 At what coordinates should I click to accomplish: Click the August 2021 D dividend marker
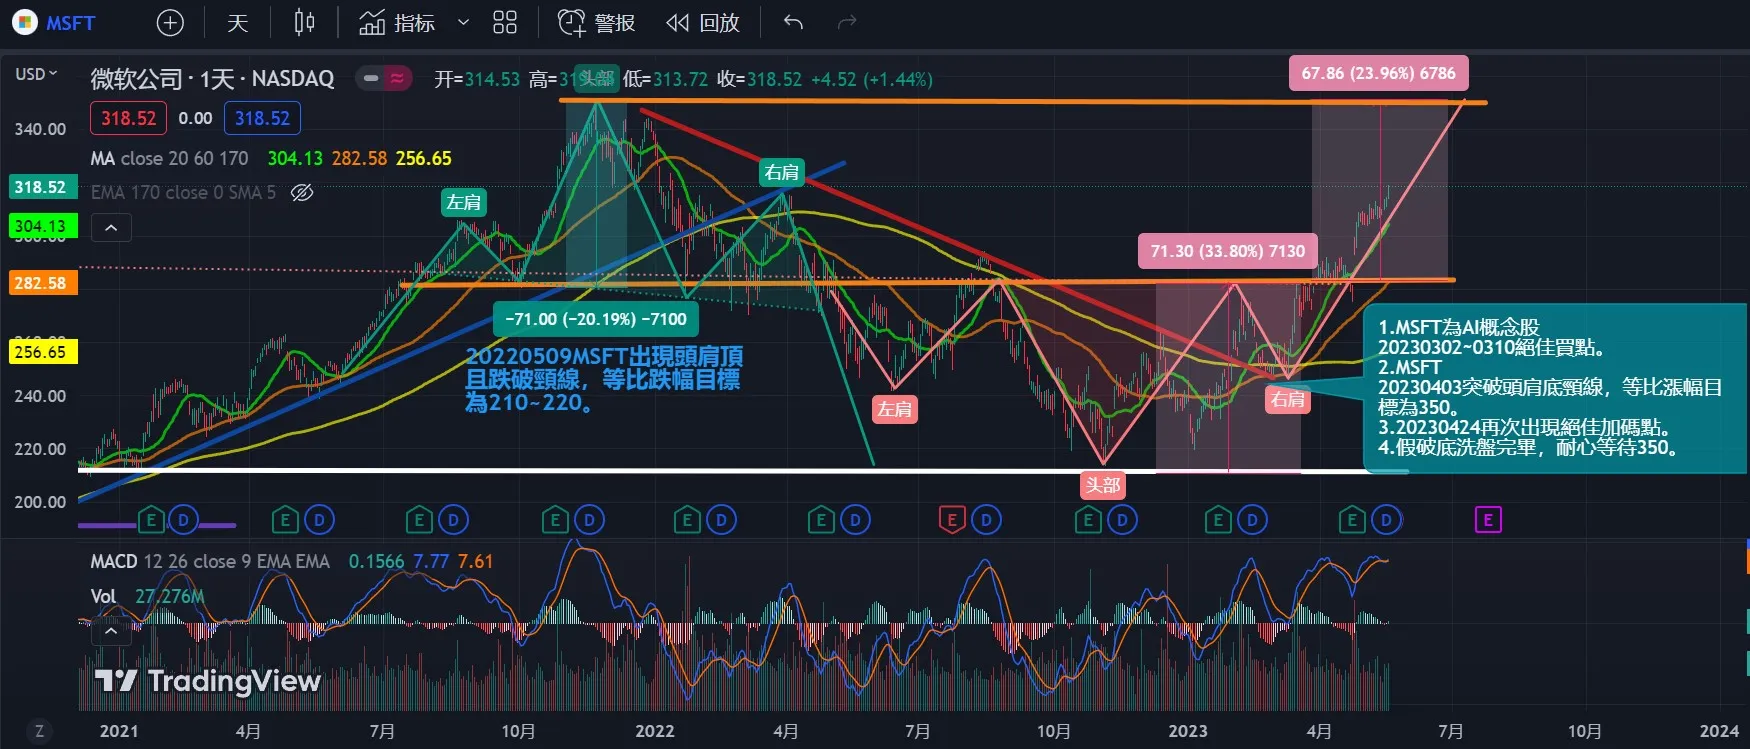[453, 519]
